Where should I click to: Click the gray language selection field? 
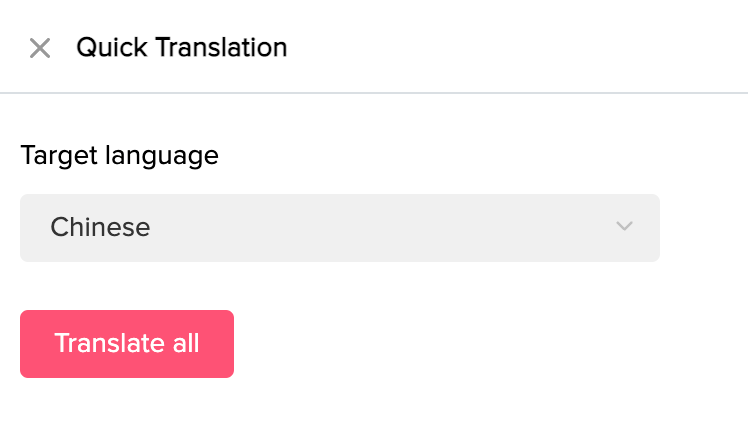[340, 228]
